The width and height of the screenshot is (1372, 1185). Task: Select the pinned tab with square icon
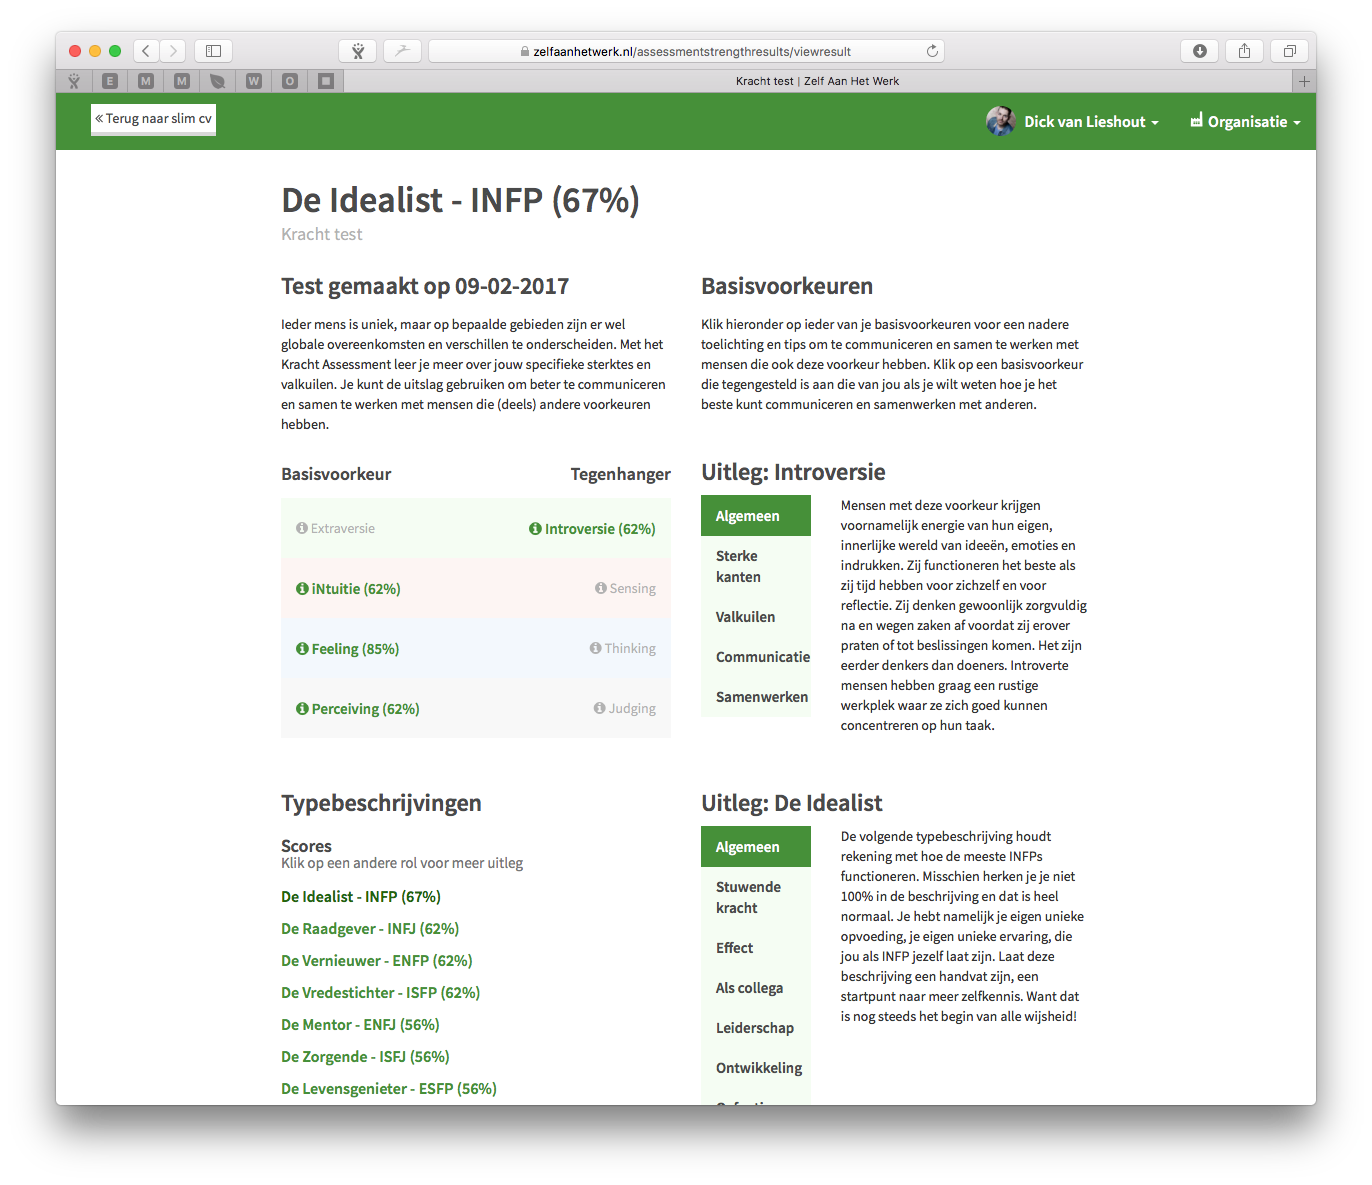326,81
